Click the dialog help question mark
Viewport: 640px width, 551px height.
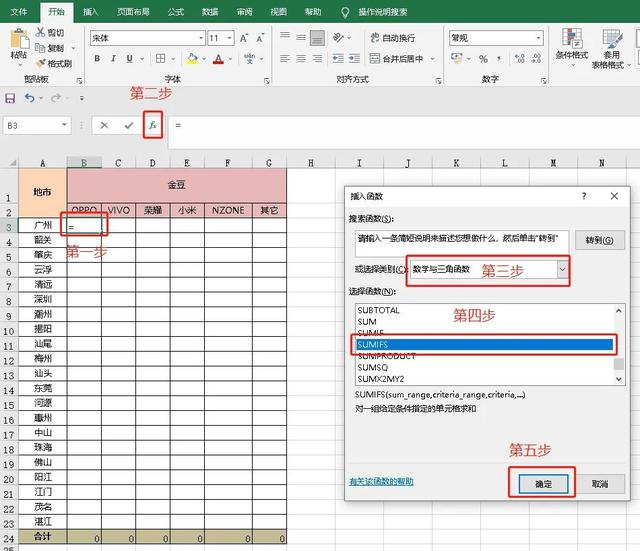pos(584,196)
